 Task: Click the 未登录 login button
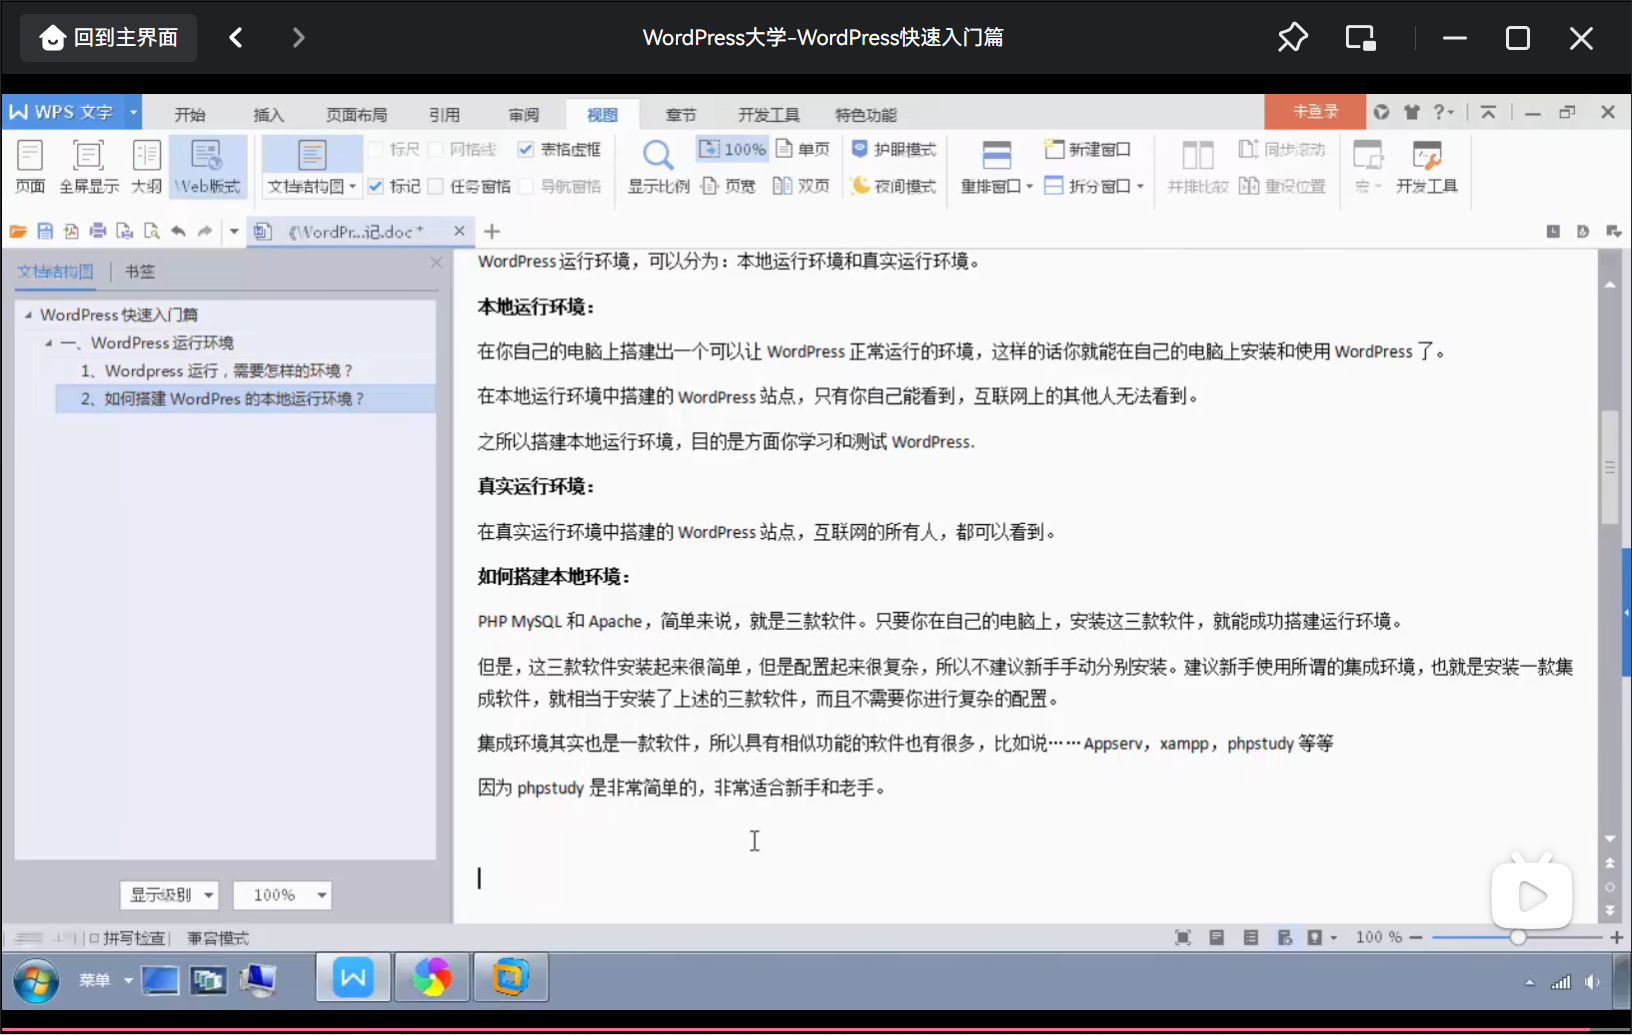point(1315,112)
